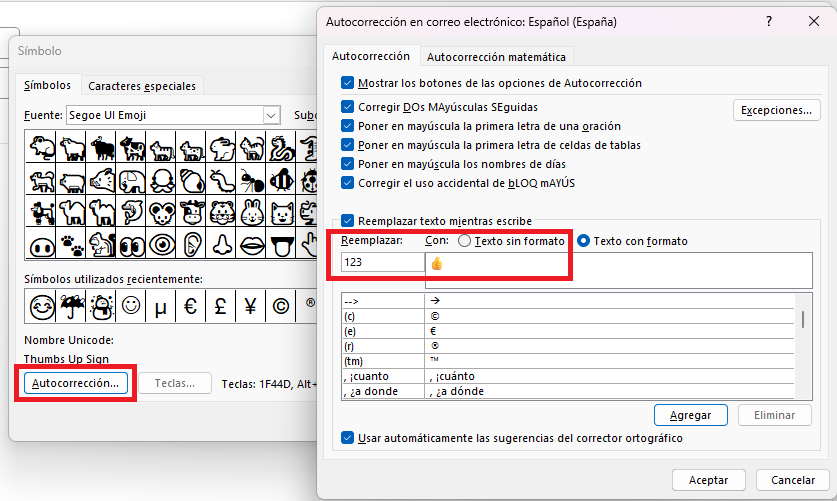This screenshot has height=501, width=837.
Task: Select the rat emoji in the symbol grid
Action: (42, 147)
